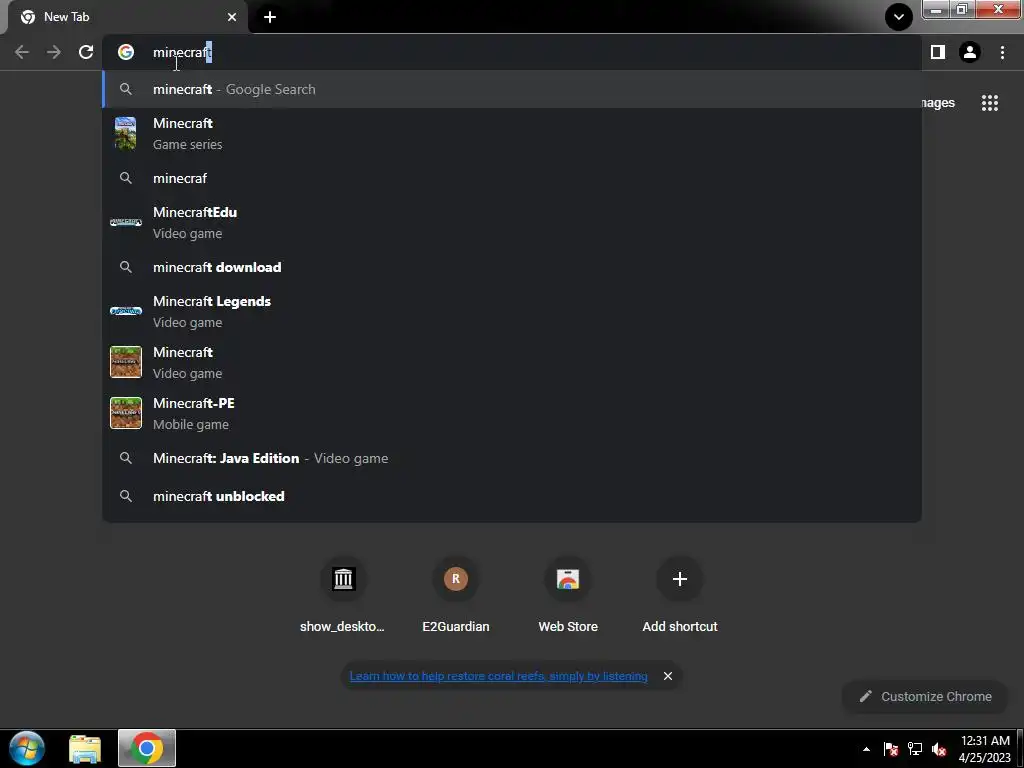Choose the Minecraft Legends suggestion
1024x768 pixels.
click(x=512, y=312)
